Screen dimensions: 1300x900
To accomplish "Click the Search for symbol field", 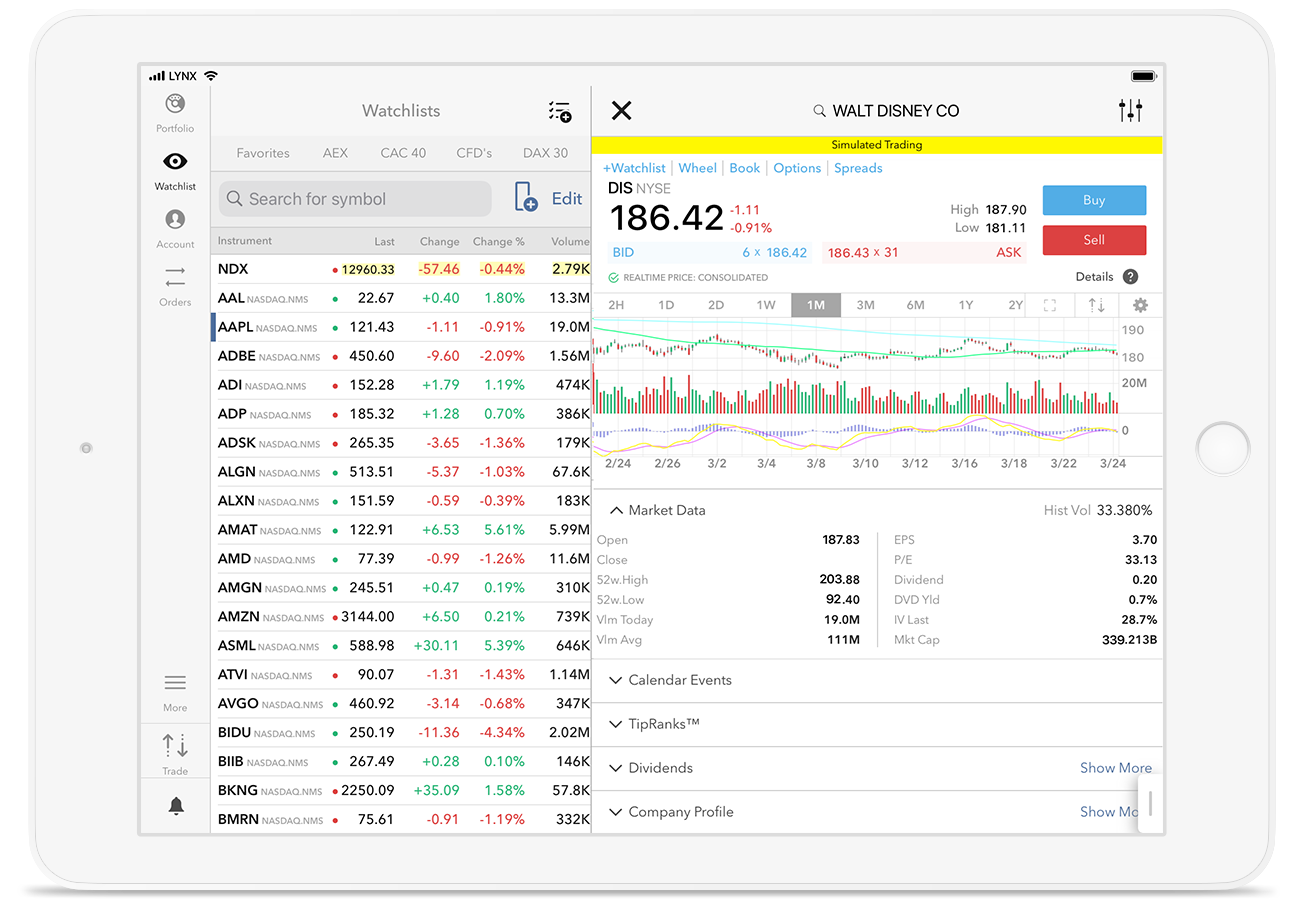I will click(x=355, y=199).
